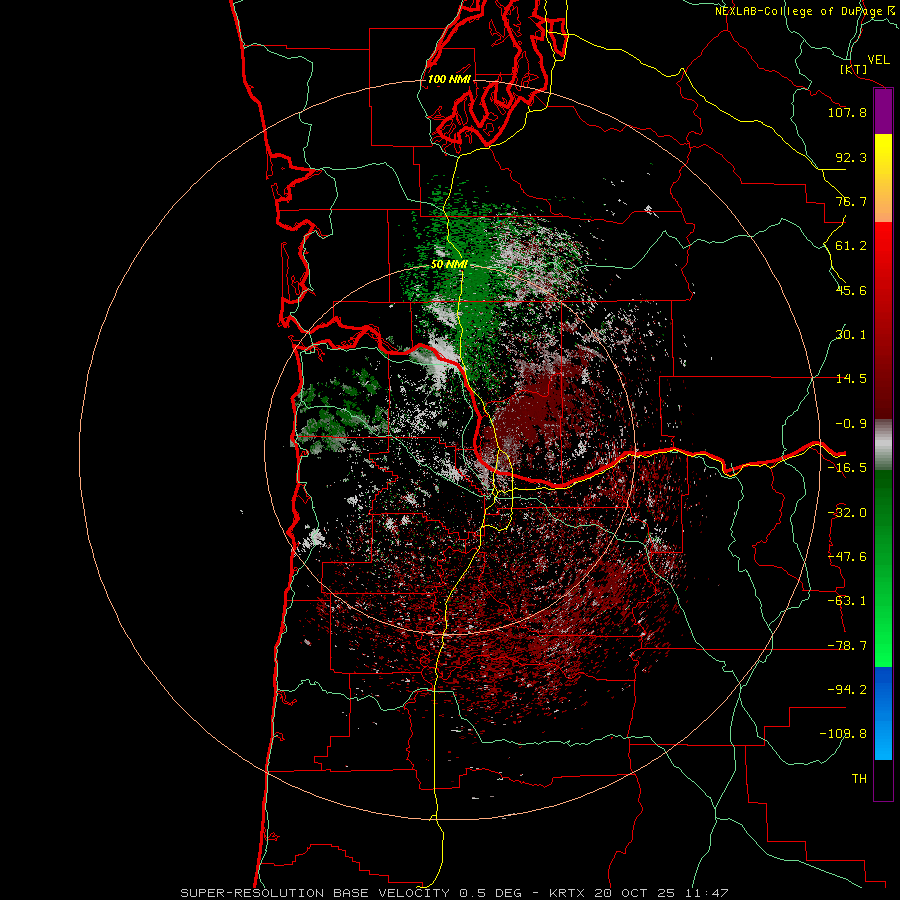Click the 30.1 velocity scale value
This screenshot has height=900, width=900.
click(851, 335)
